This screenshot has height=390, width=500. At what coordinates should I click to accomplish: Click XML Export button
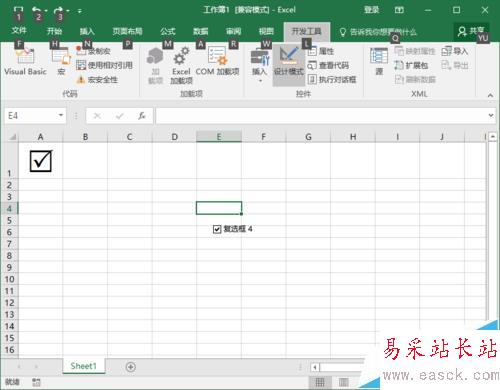(455, 65)
